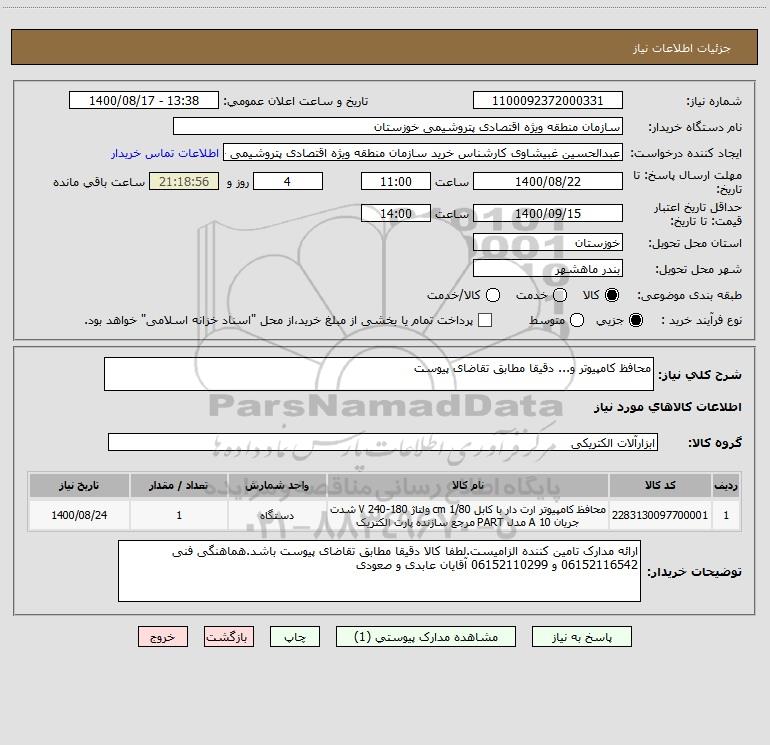Click the ردیف column header
Screen dimensions: 770x745
coord(726,485)
